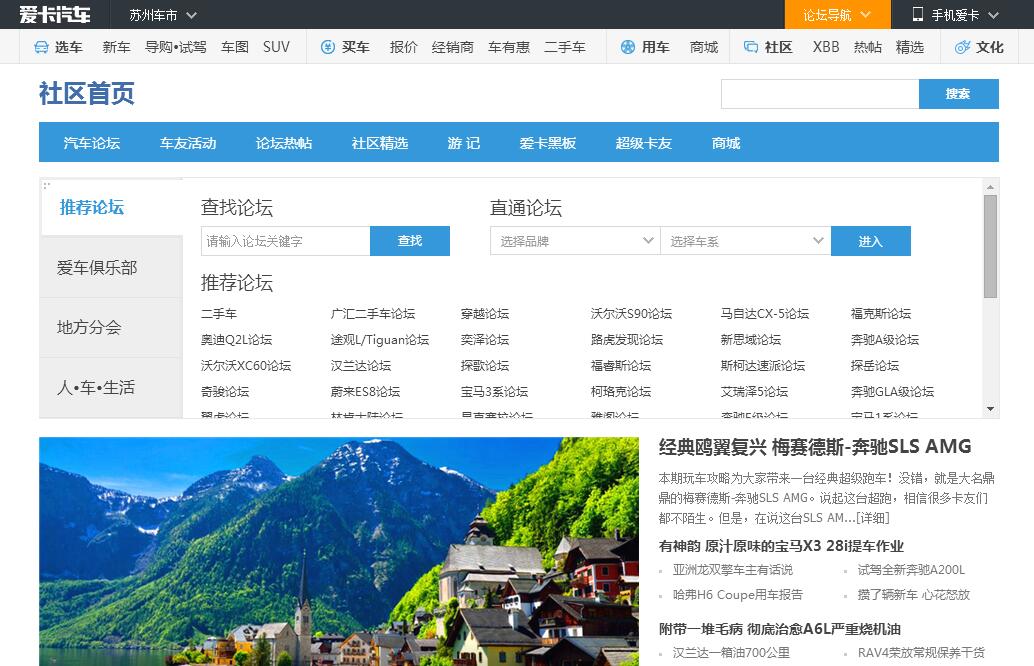Open the 论坛导航 dropdown menu
This screenshot has height=666, width=1034.
tap(836, 15)
